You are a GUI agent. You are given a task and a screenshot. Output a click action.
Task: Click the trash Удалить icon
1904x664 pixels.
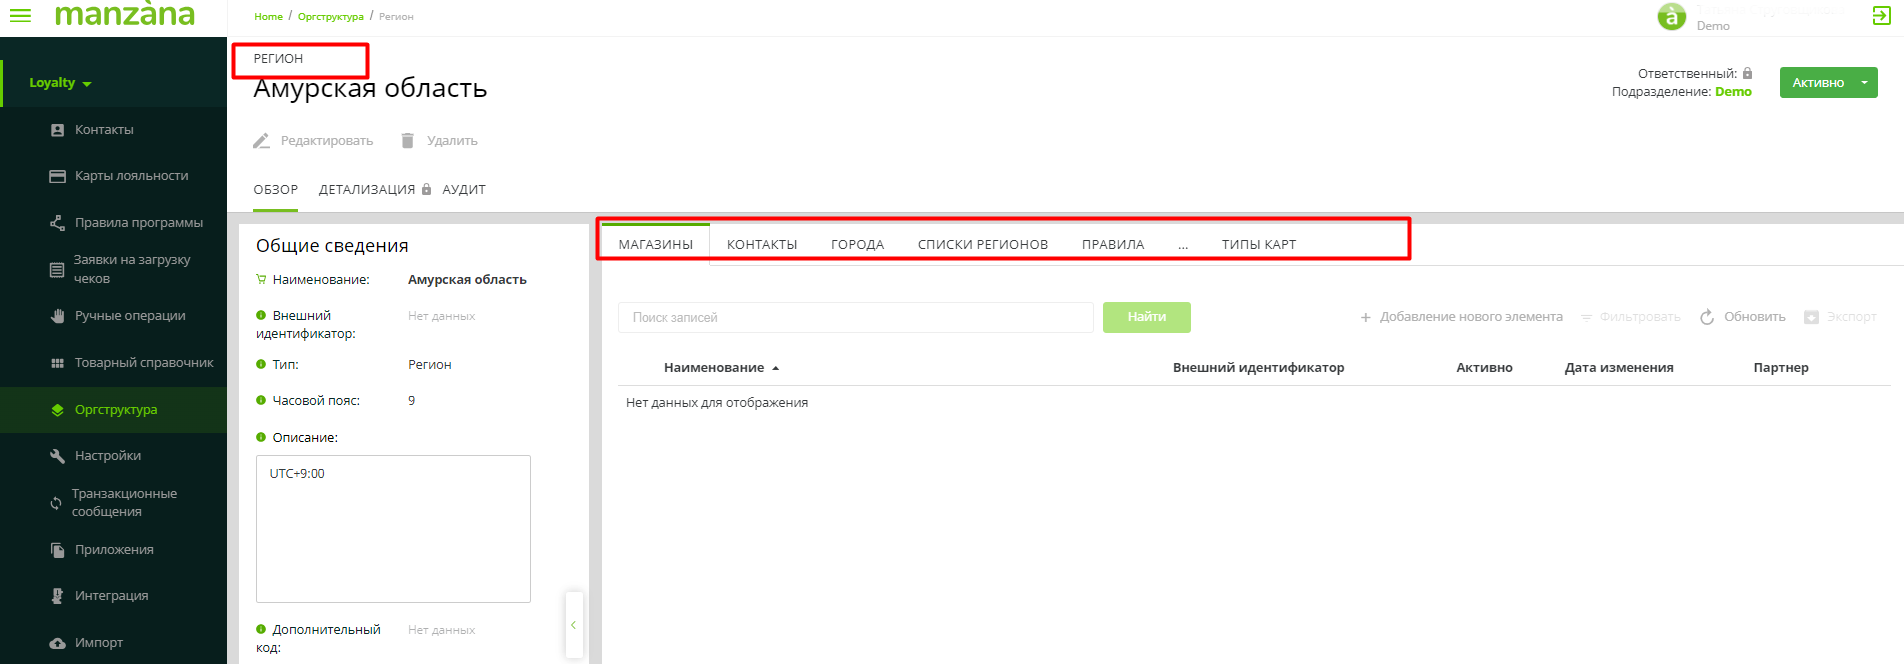click(x=407, y=141)
